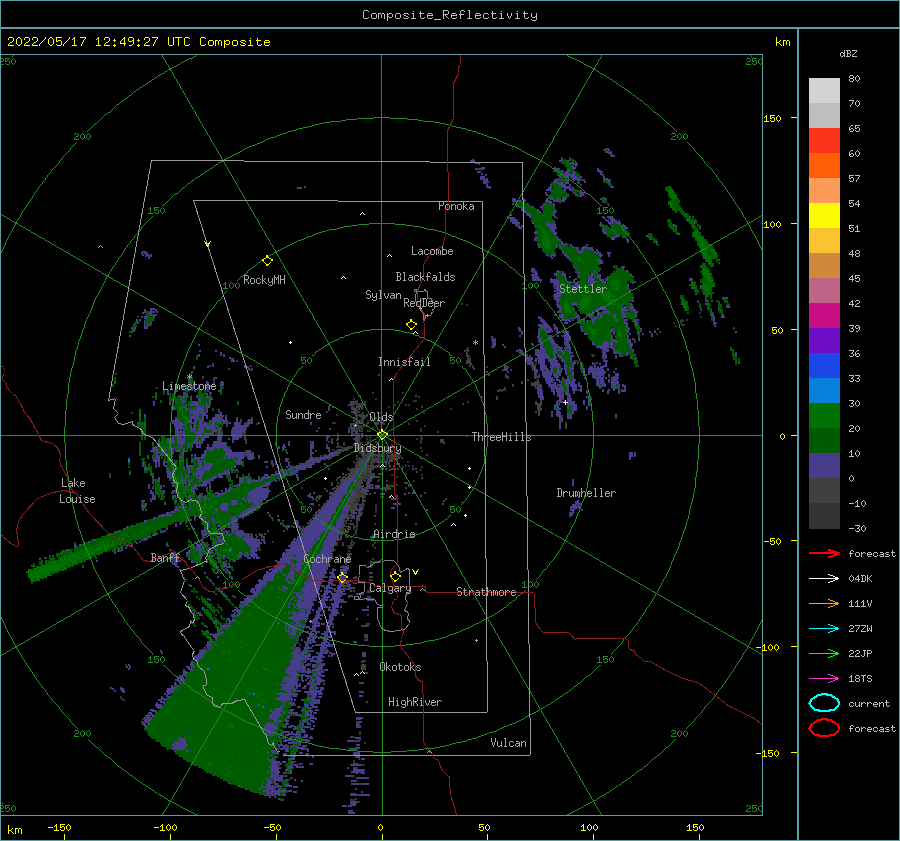
Task: Click the yellow radar site diamond at Olds
Action: tap(382, 435)
